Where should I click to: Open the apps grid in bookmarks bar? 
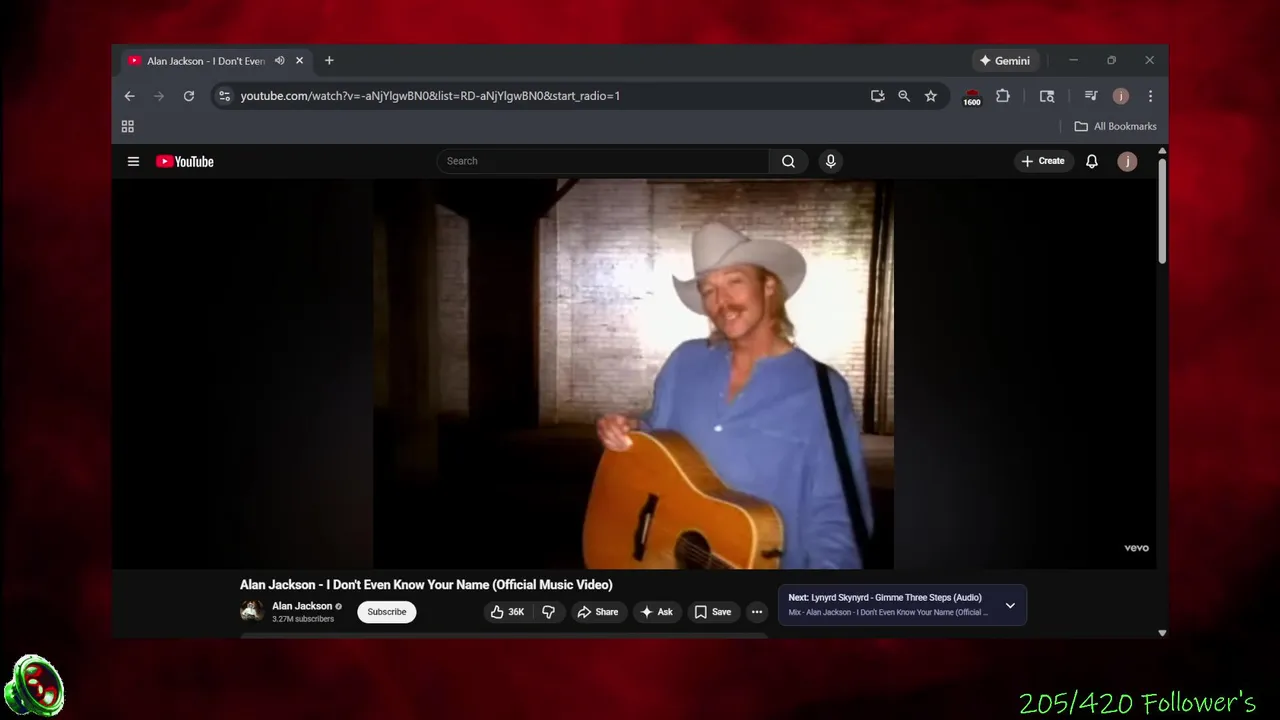click(x=128, y=126)
